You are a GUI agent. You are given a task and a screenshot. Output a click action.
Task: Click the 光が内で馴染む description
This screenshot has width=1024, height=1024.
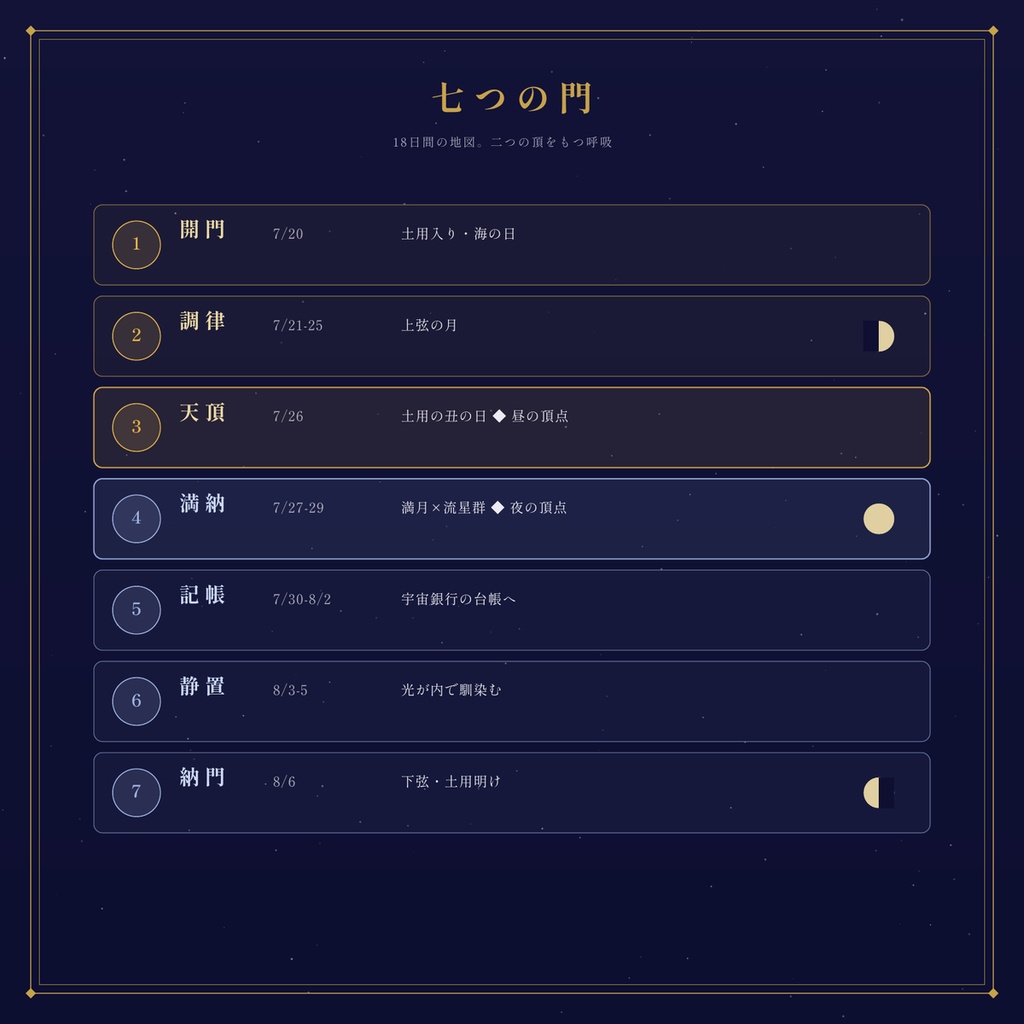click(451, 690)
